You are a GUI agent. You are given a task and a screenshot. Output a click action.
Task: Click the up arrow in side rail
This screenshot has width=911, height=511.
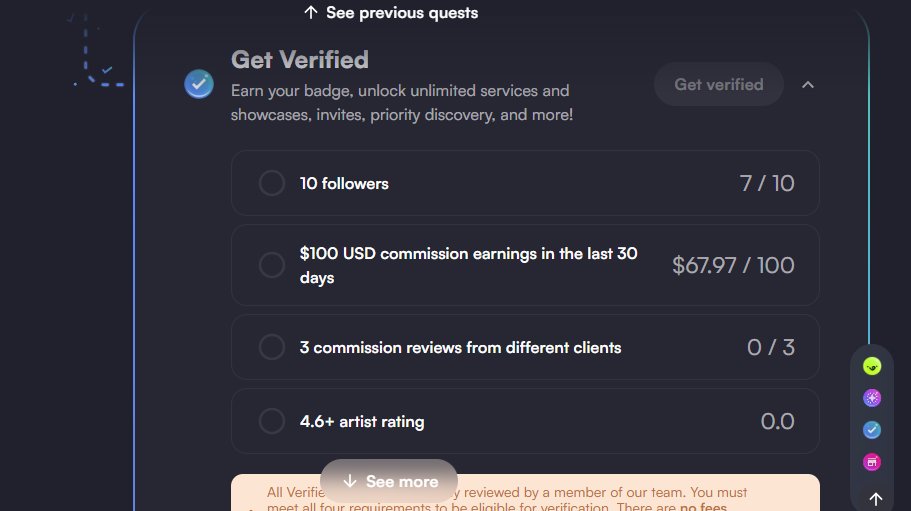click(876, 498)
